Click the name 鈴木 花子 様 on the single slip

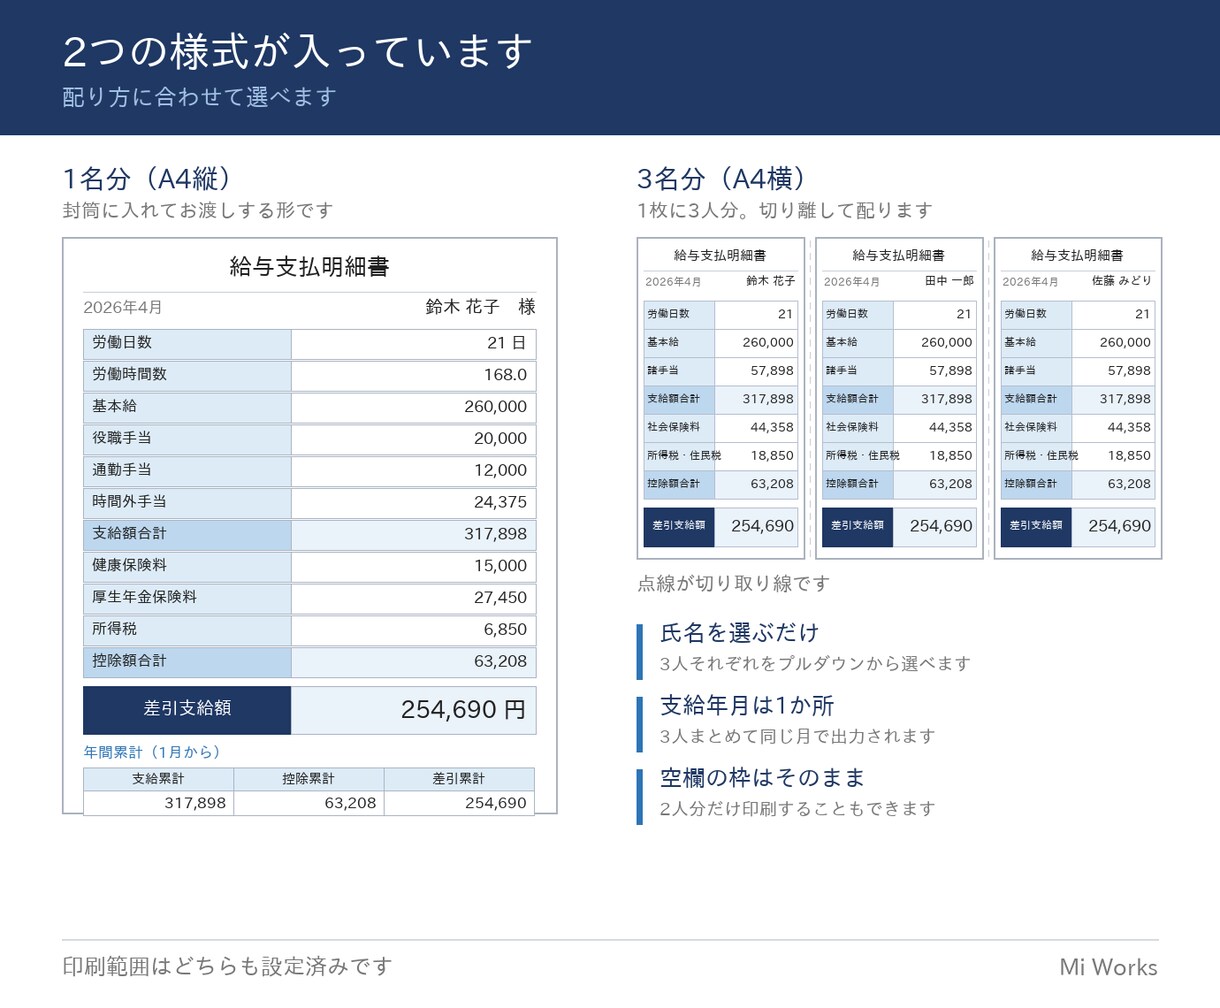point(480,307)
